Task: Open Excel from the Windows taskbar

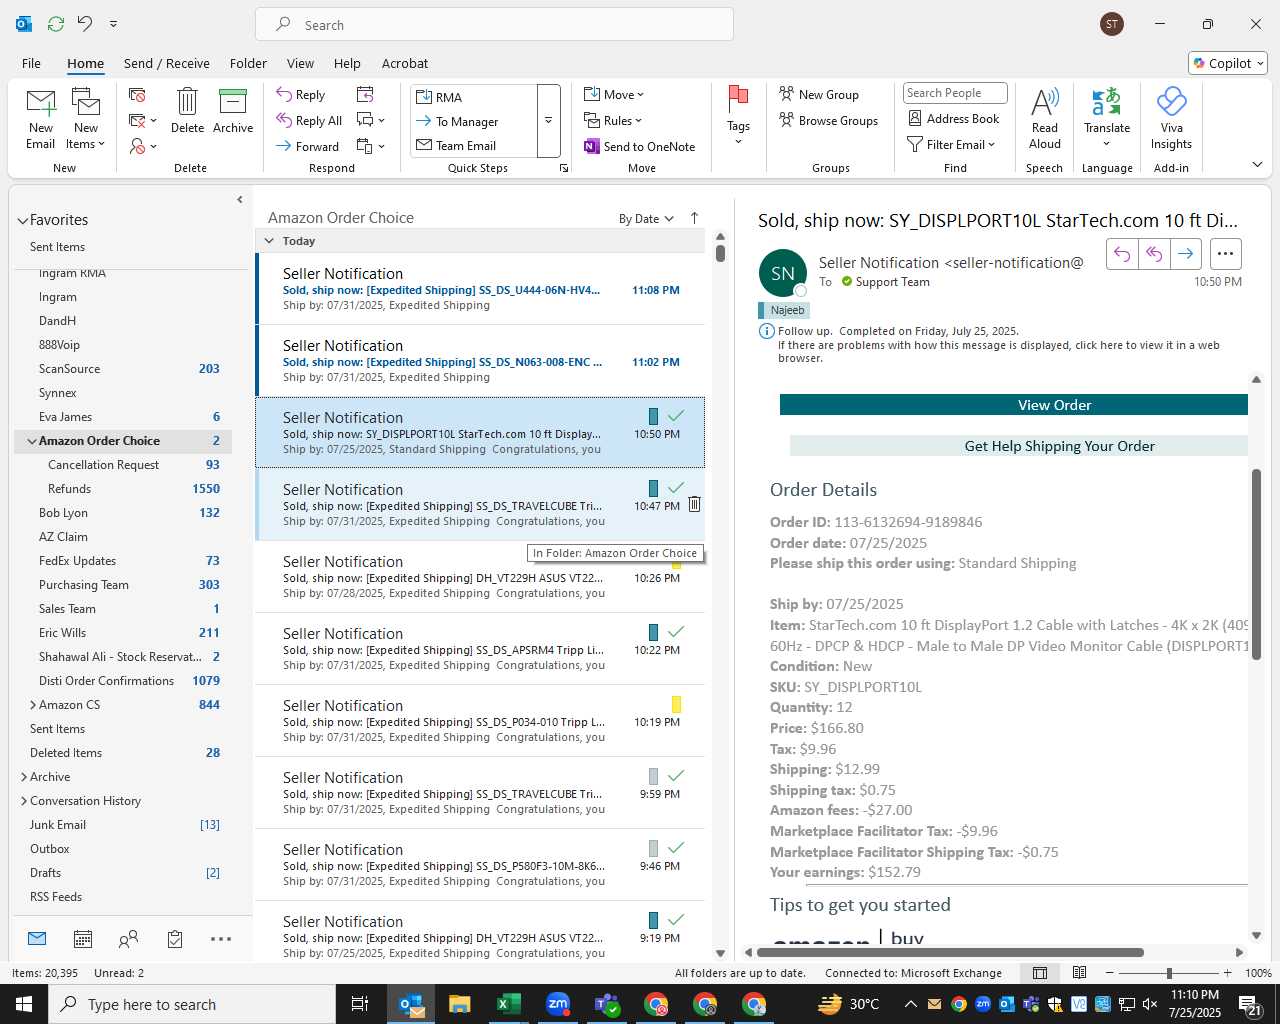Action: point(509,1004)
